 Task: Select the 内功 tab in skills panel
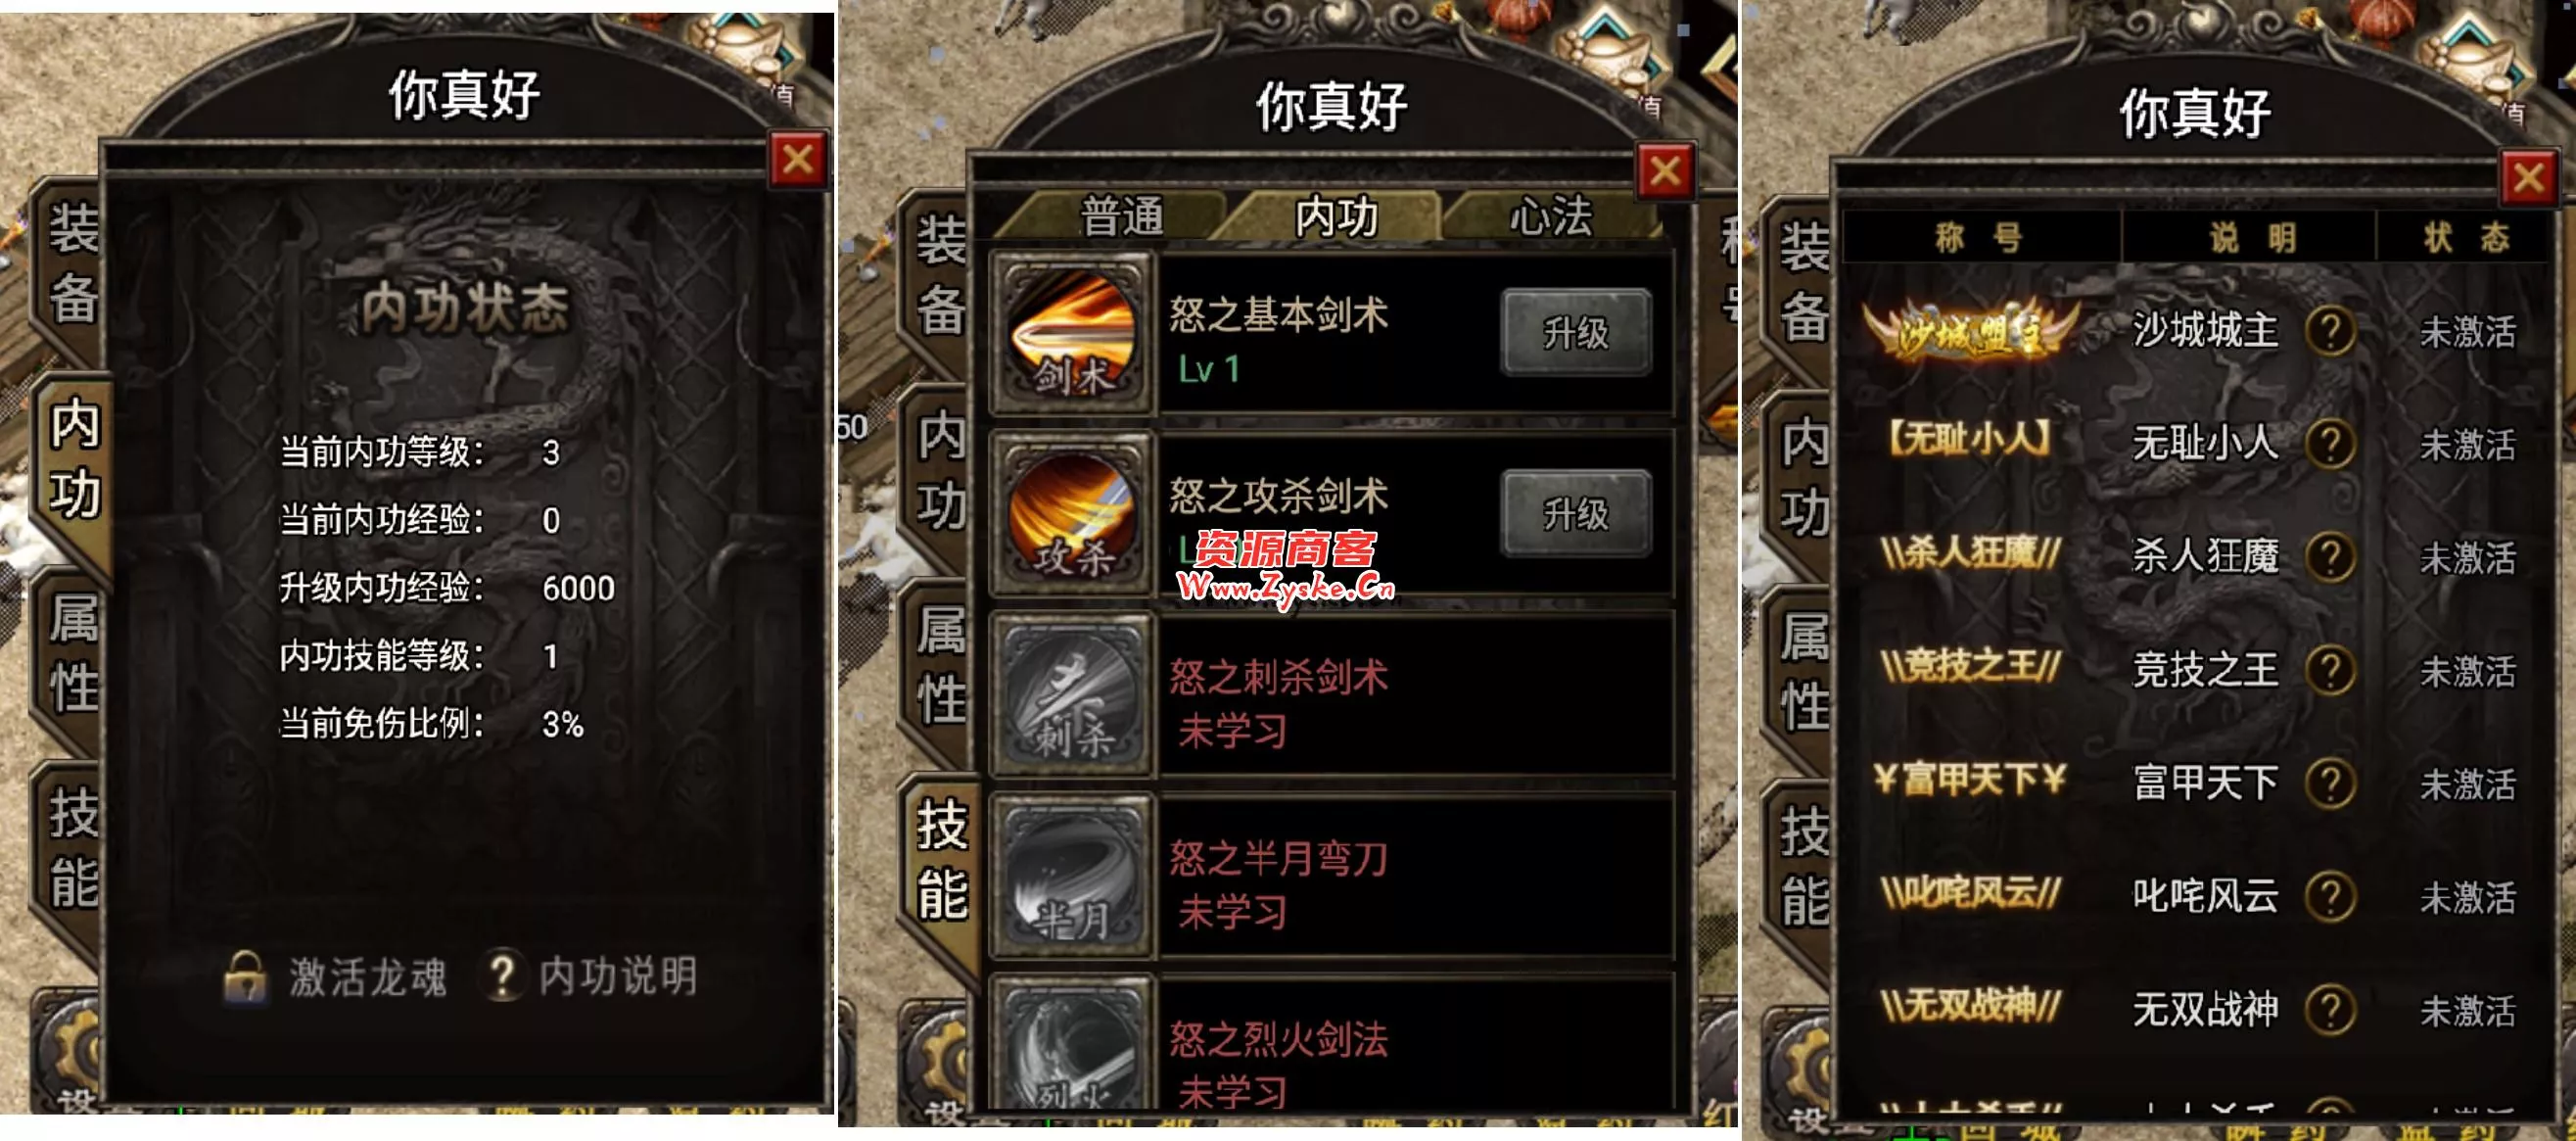pos(1336,216)
